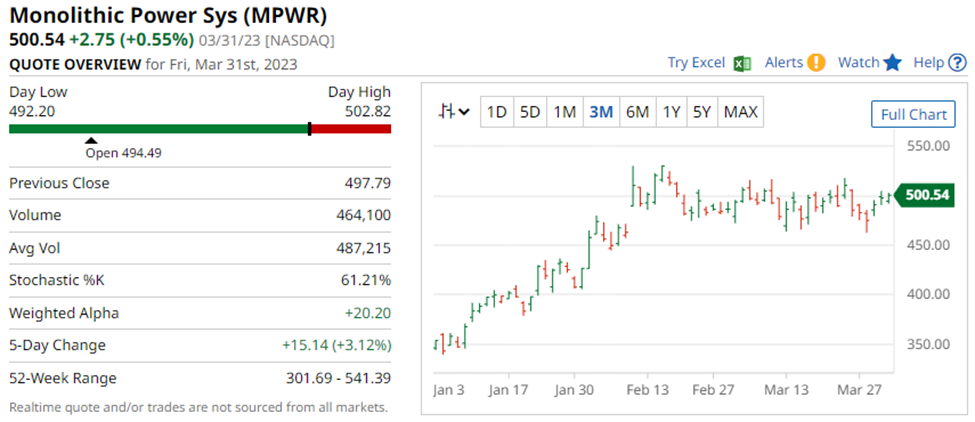Click the Watch link text
This screenshot has height=422, width=975.
pos(859,63)
